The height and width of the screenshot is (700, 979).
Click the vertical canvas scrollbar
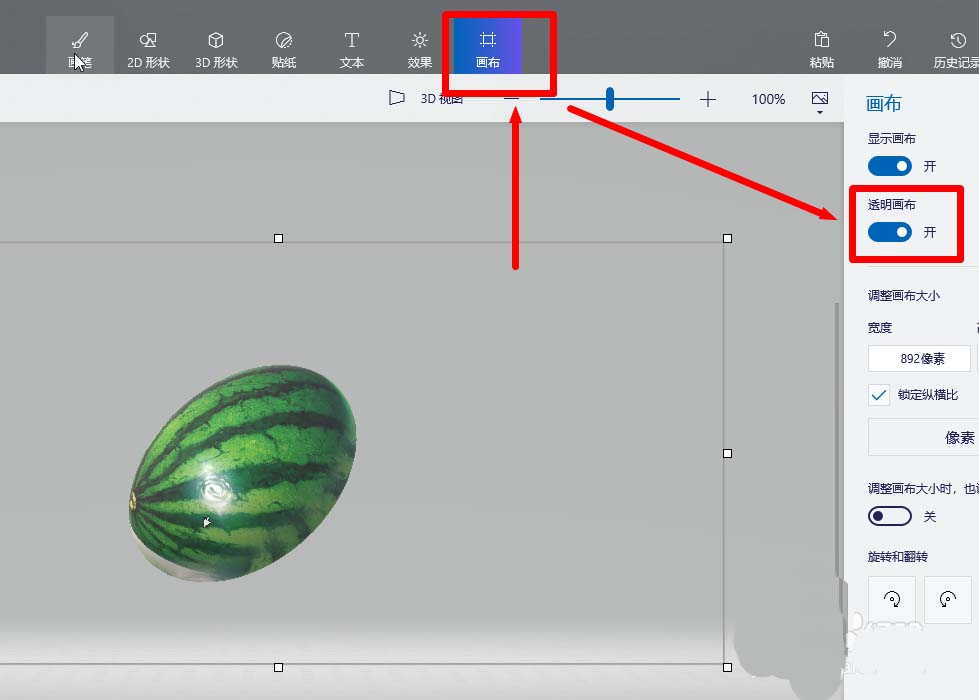[837, 440]
